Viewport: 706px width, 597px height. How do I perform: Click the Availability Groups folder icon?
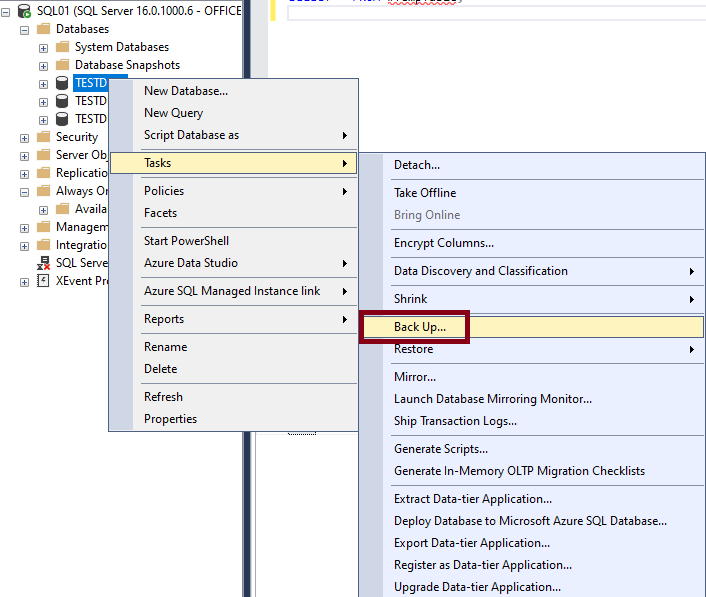click(x=62, y=209)
